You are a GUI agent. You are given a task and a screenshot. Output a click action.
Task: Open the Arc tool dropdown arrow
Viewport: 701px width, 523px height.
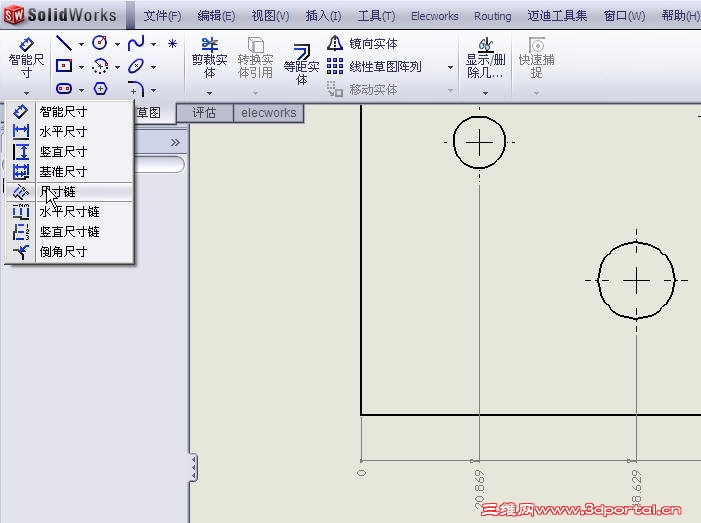pyautogui.click(x=118, y=67)
